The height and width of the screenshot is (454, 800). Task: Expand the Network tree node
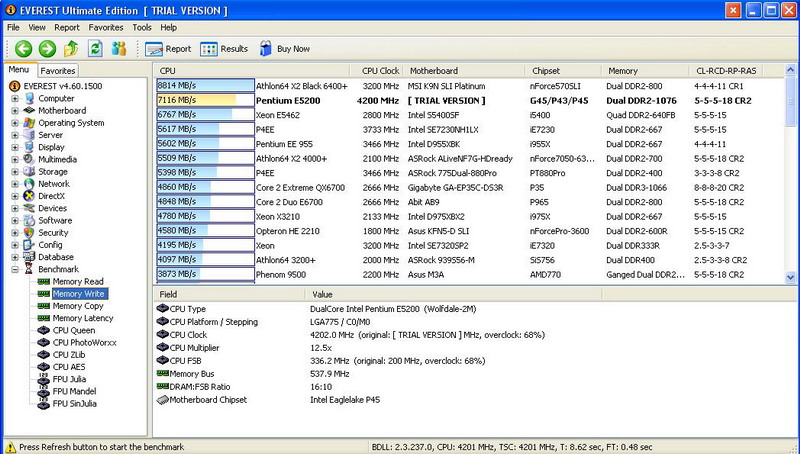pos(15,184)
